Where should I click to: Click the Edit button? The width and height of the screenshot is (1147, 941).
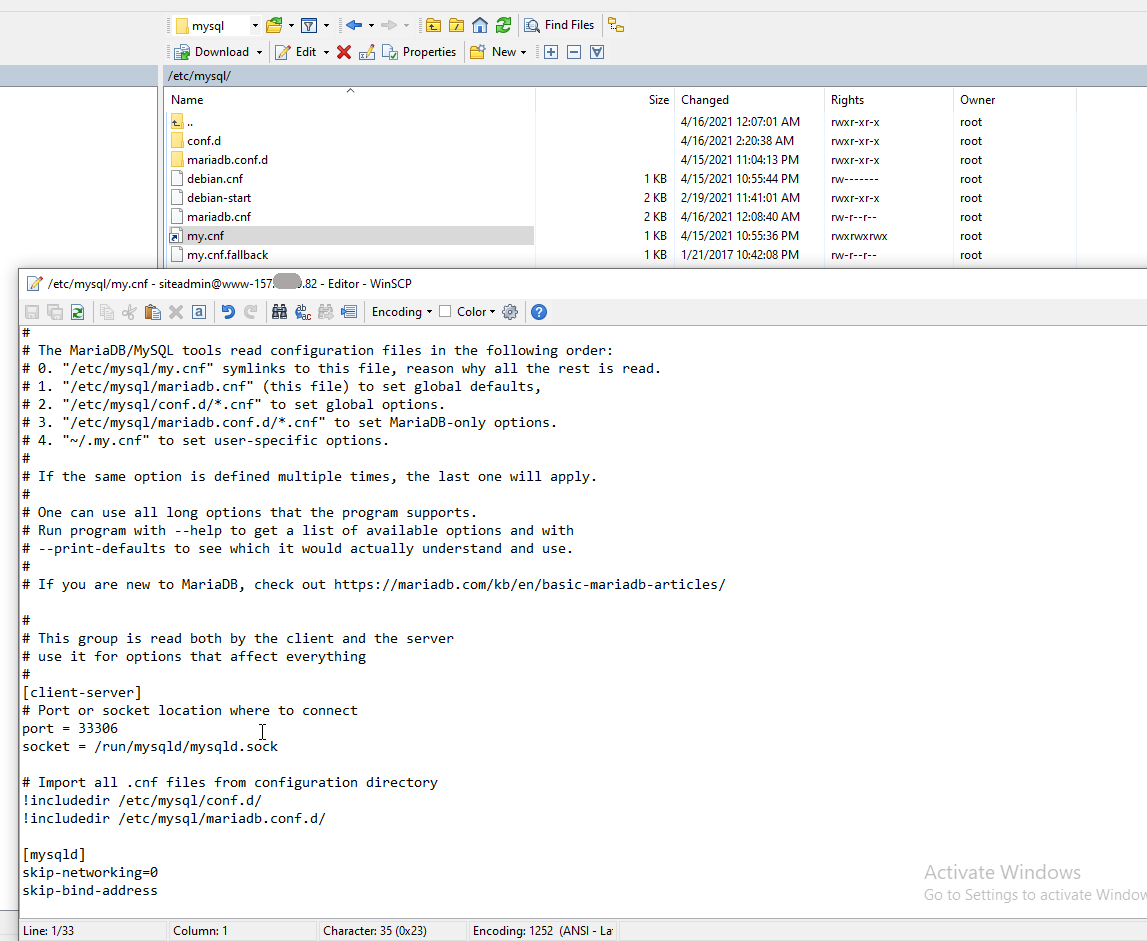pos(296,52)
